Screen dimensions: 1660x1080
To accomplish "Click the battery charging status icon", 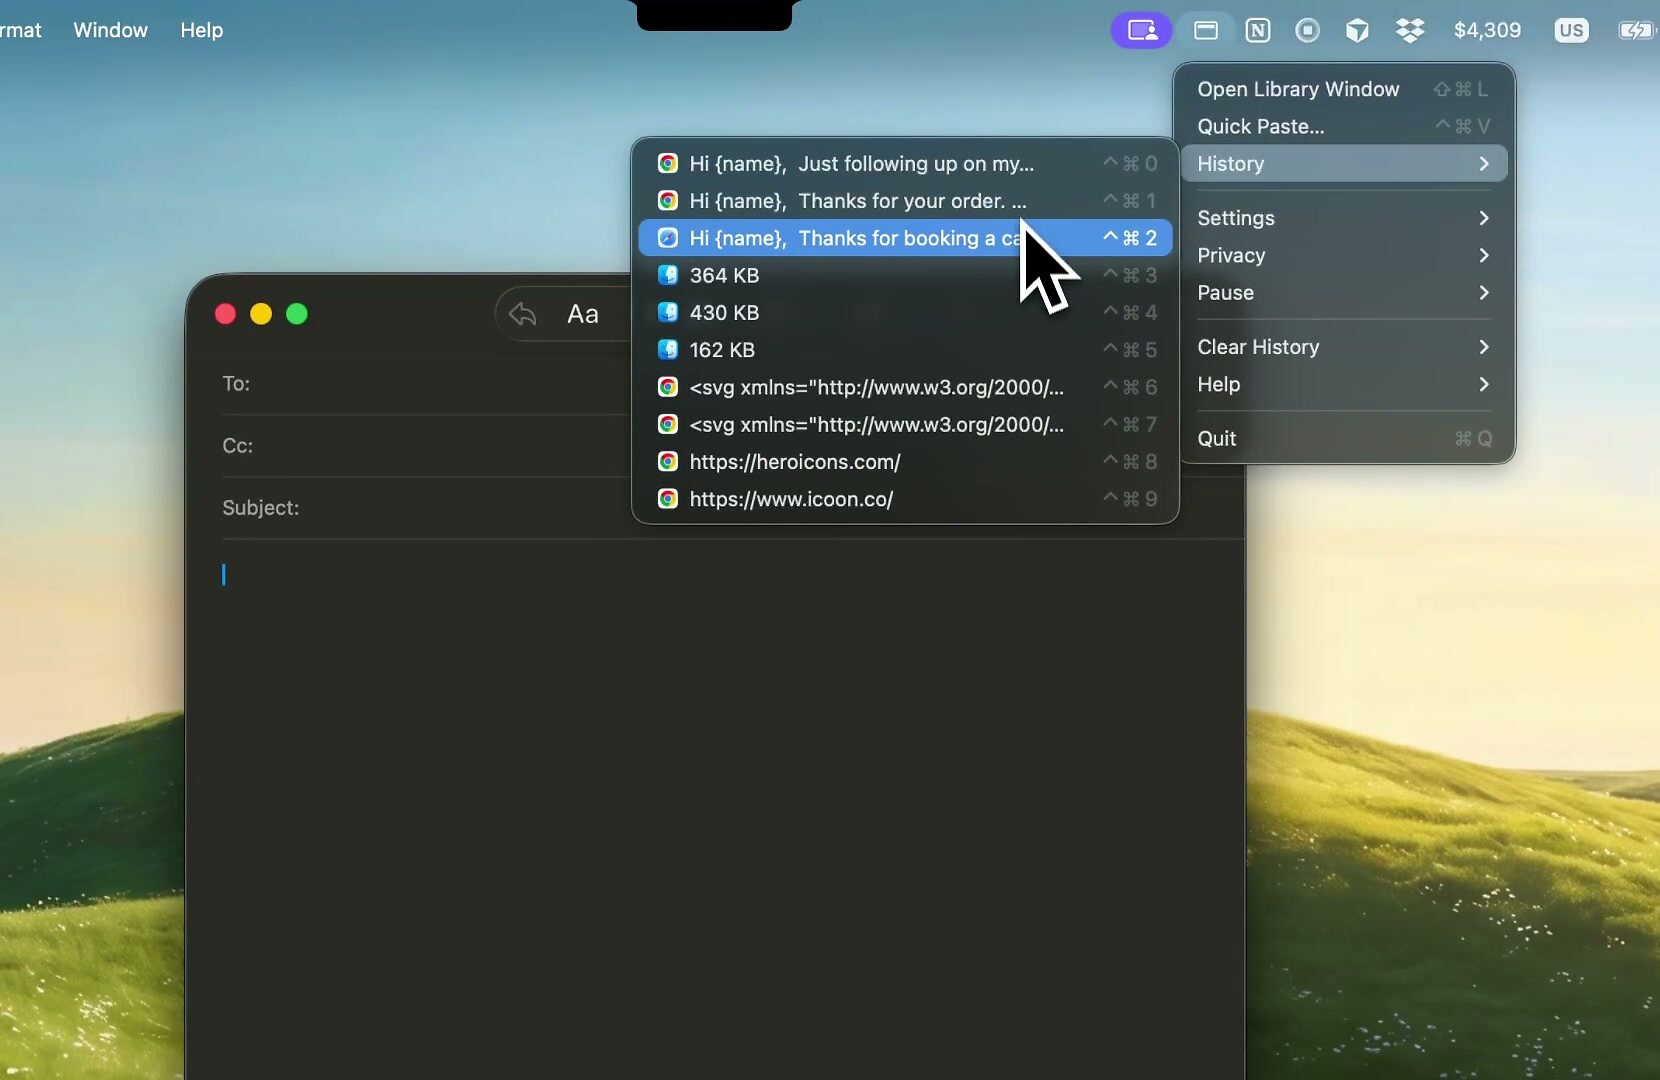I will [1638, 30].
